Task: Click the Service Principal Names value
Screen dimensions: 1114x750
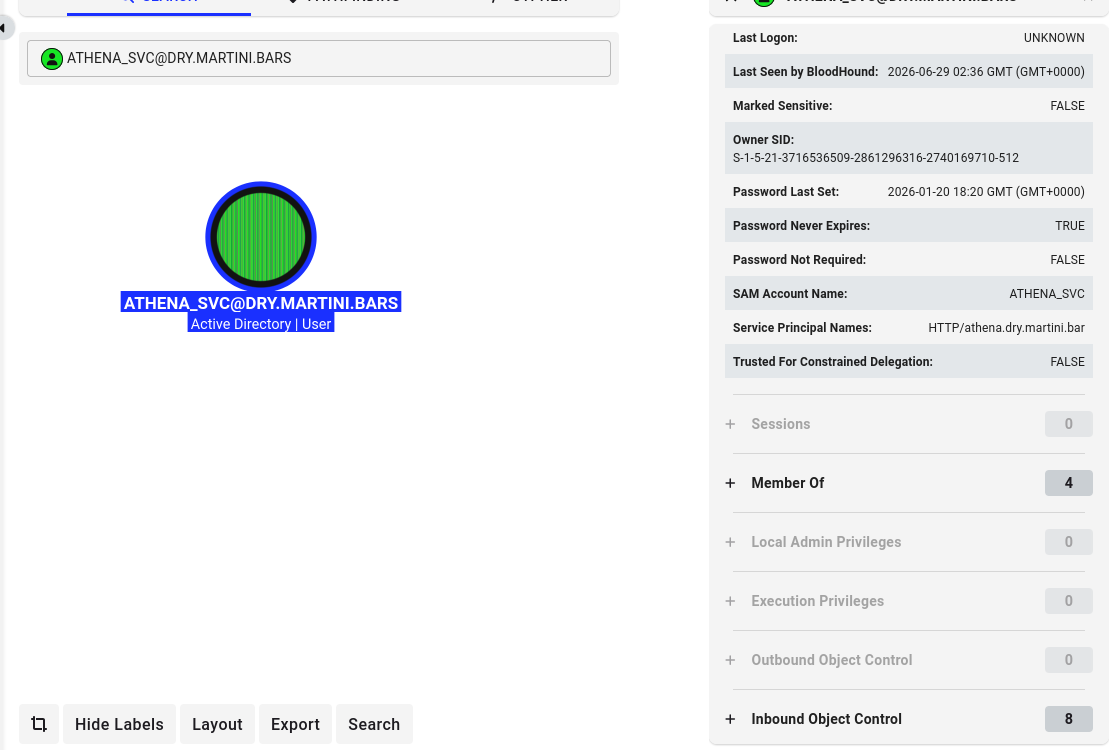Action: [x=1006, y=327]
